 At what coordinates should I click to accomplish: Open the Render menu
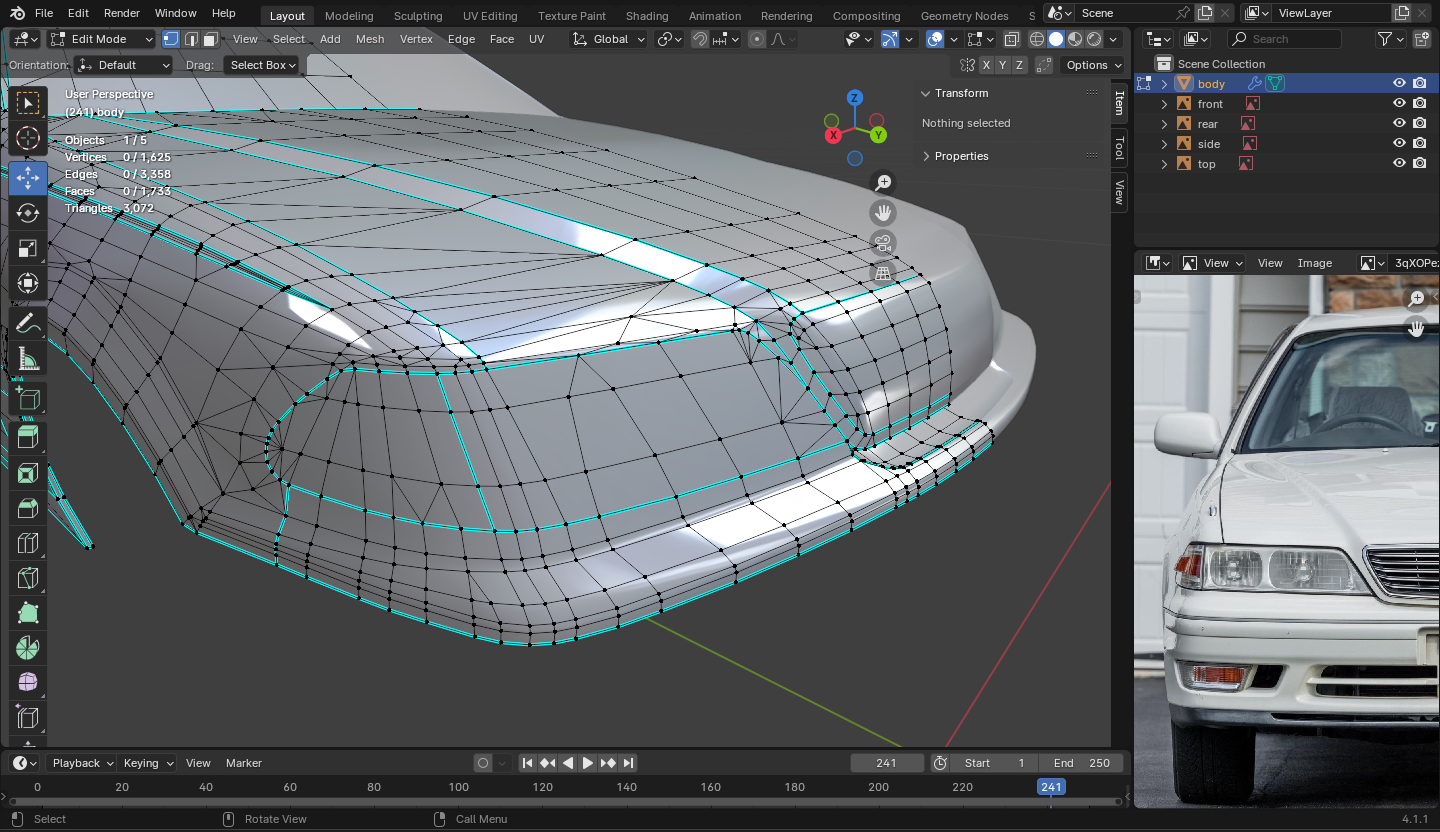point(122,13)
